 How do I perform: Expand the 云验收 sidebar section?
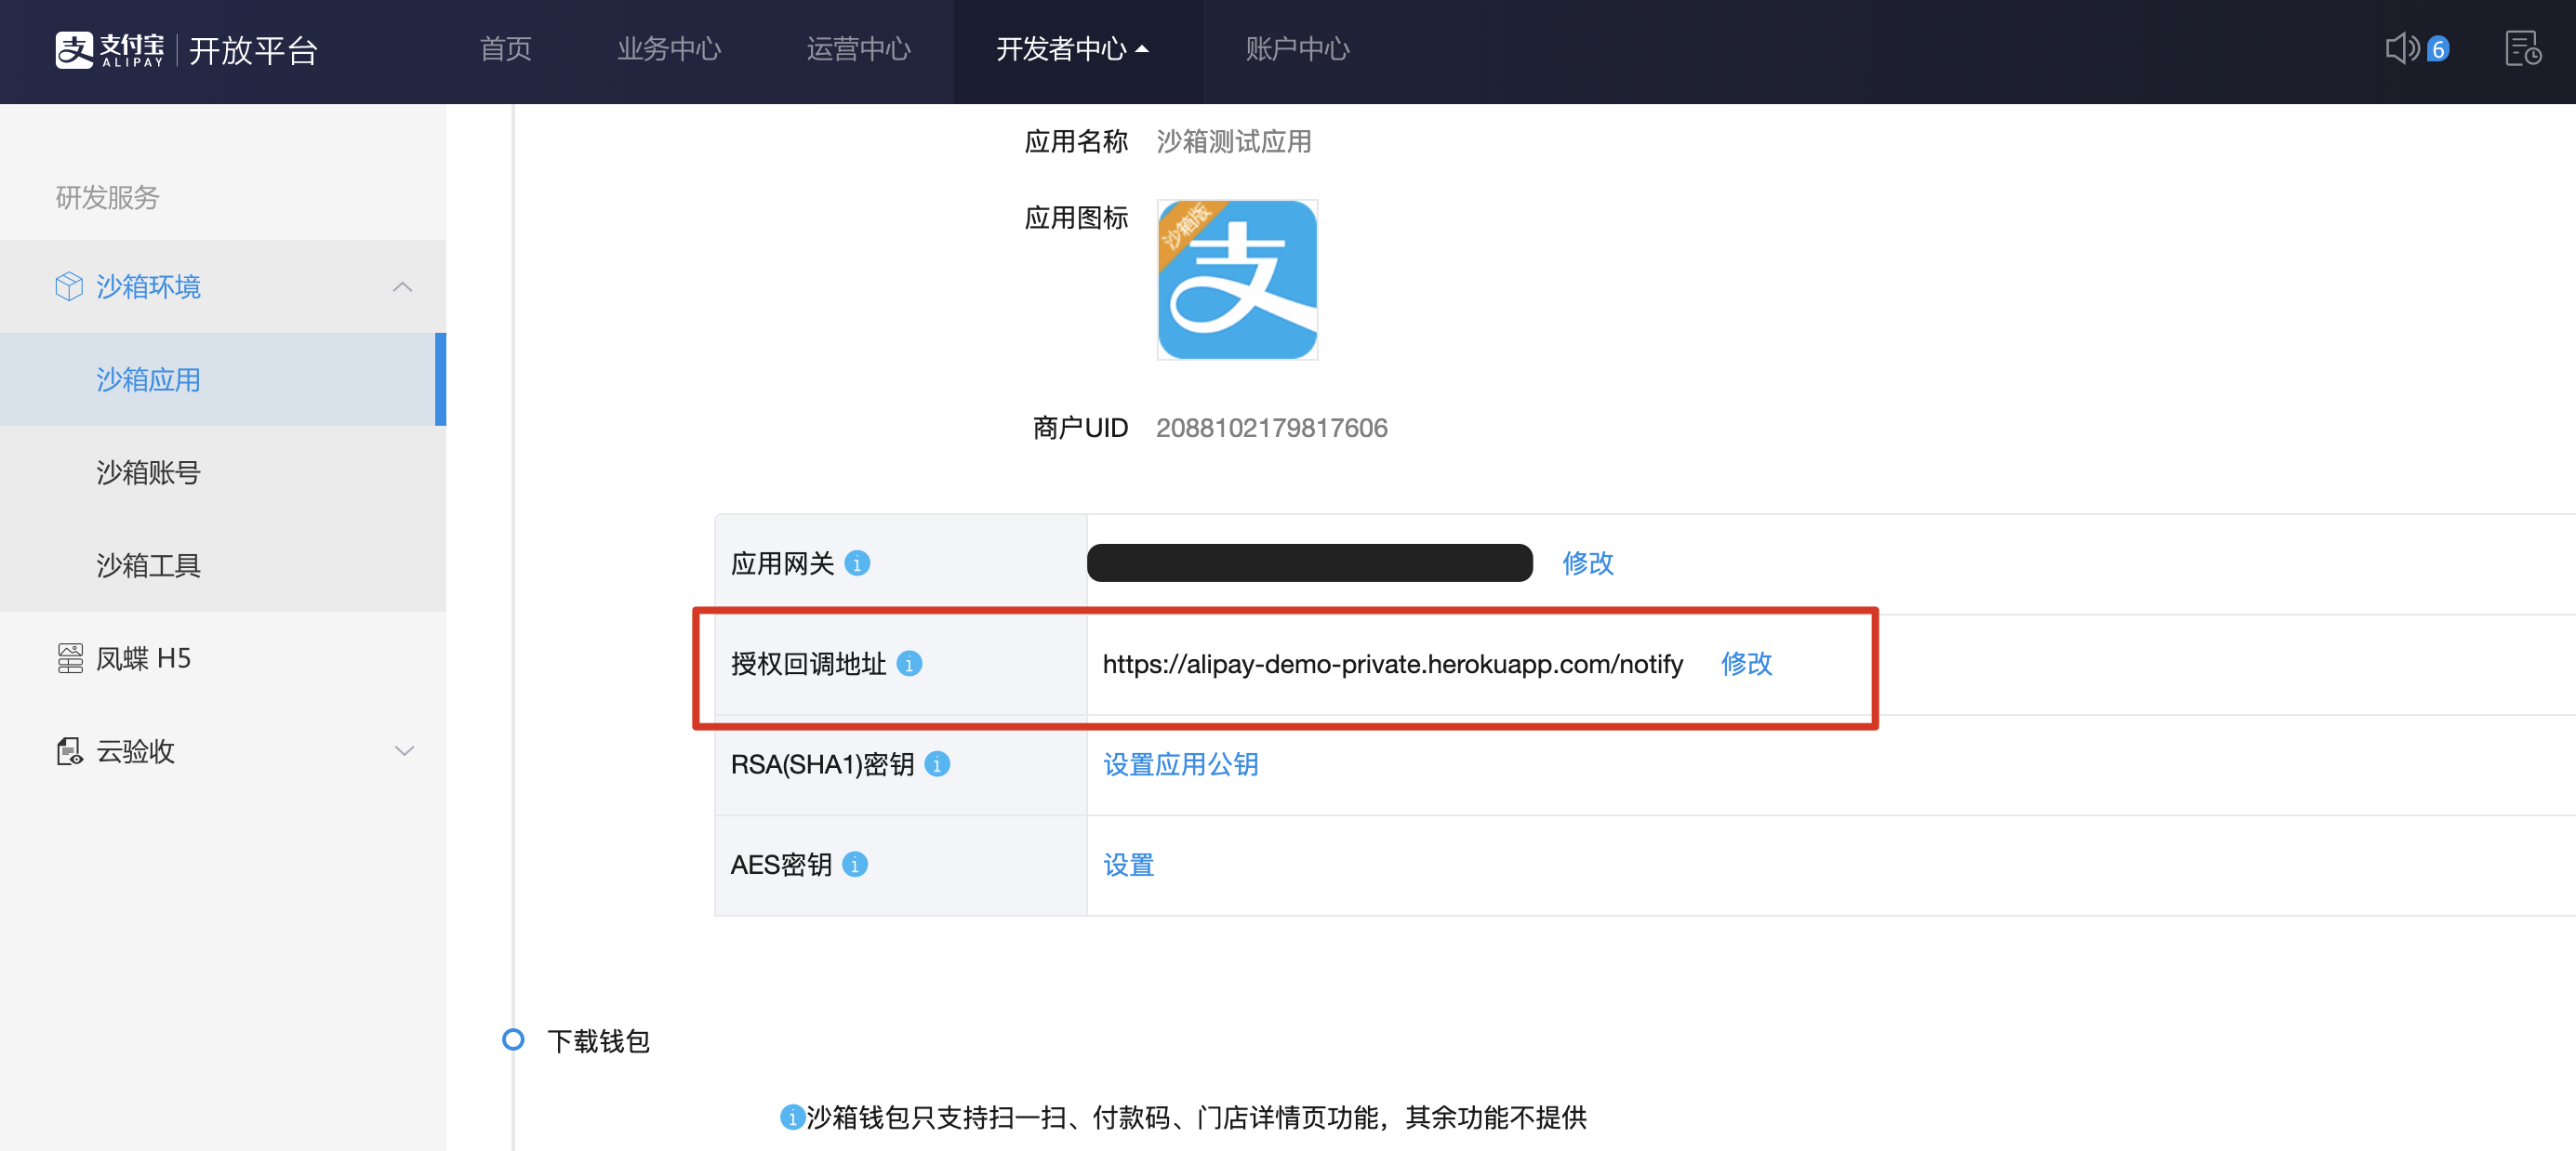coord(404,751)
